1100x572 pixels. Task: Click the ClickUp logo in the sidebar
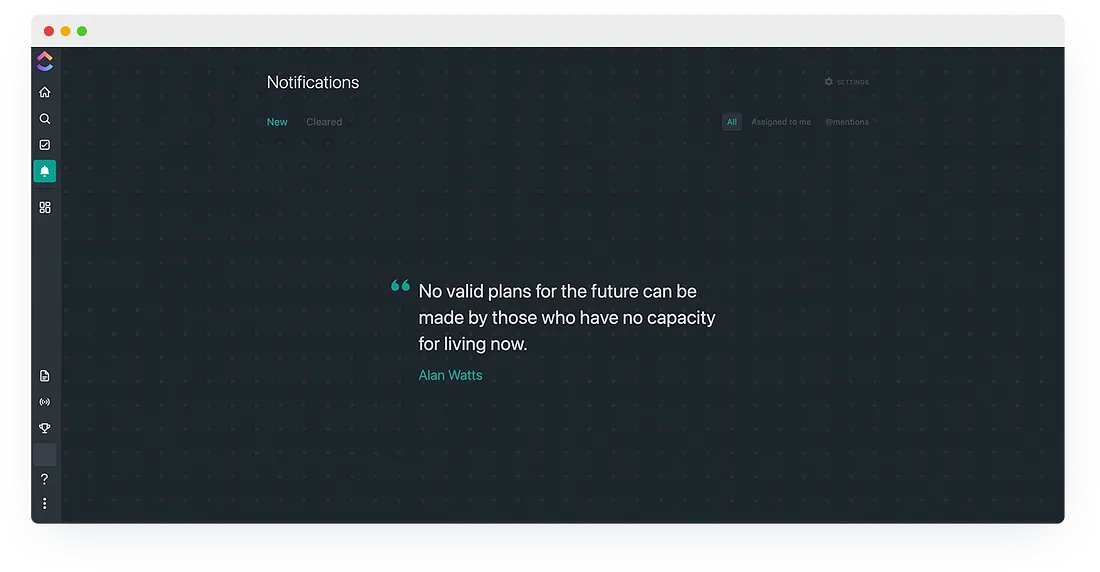point(44,62)
